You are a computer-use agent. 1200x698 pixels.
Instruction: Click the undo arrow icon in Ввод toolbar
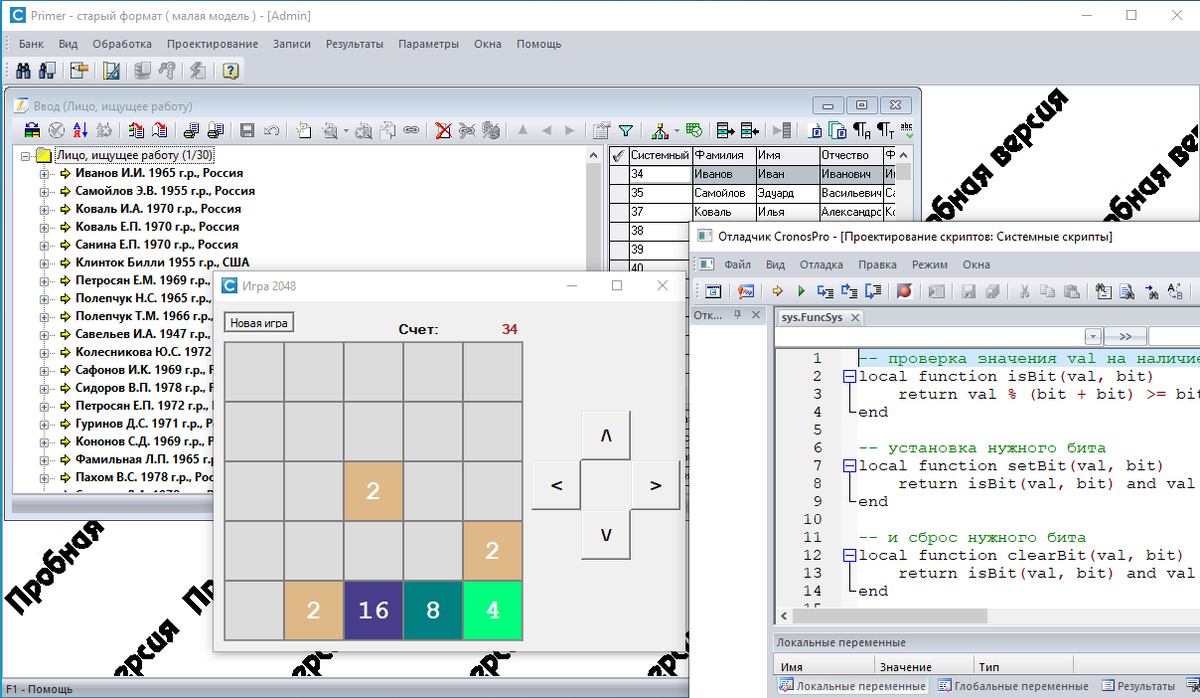(271, 130)
